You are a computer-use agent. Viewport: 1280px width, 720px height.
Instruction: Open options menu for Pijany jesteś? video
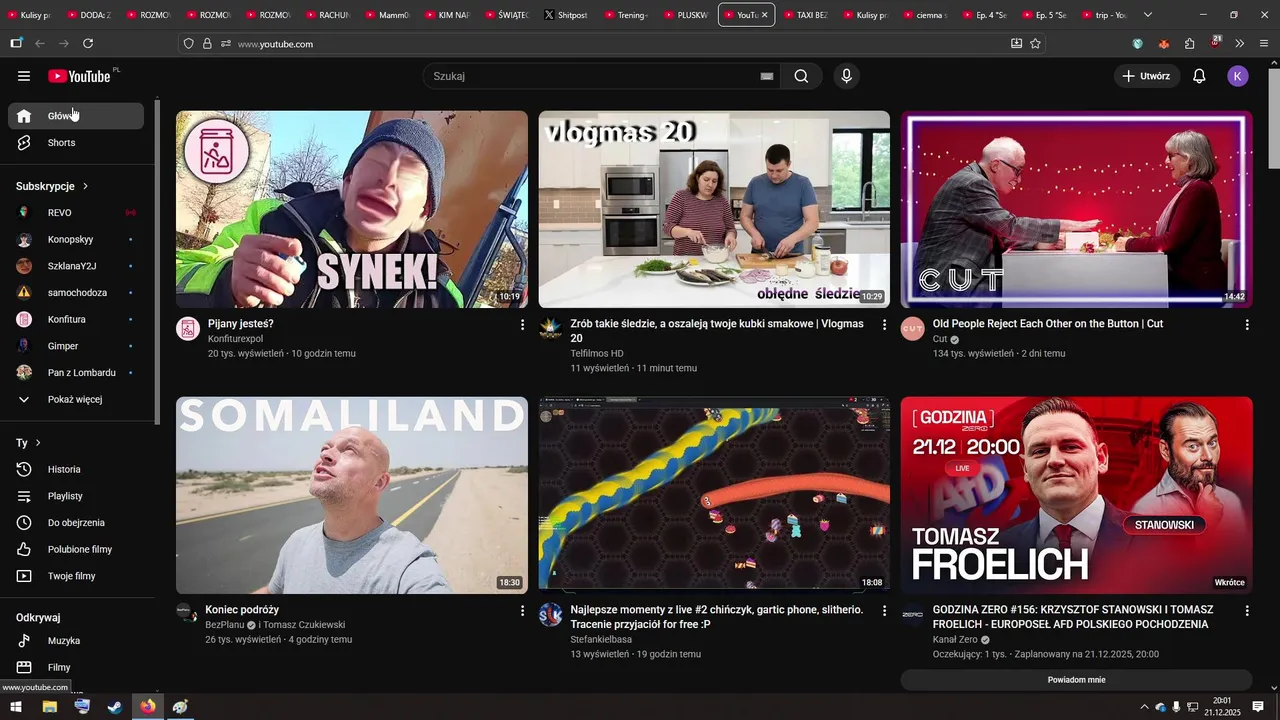[522, 325]
